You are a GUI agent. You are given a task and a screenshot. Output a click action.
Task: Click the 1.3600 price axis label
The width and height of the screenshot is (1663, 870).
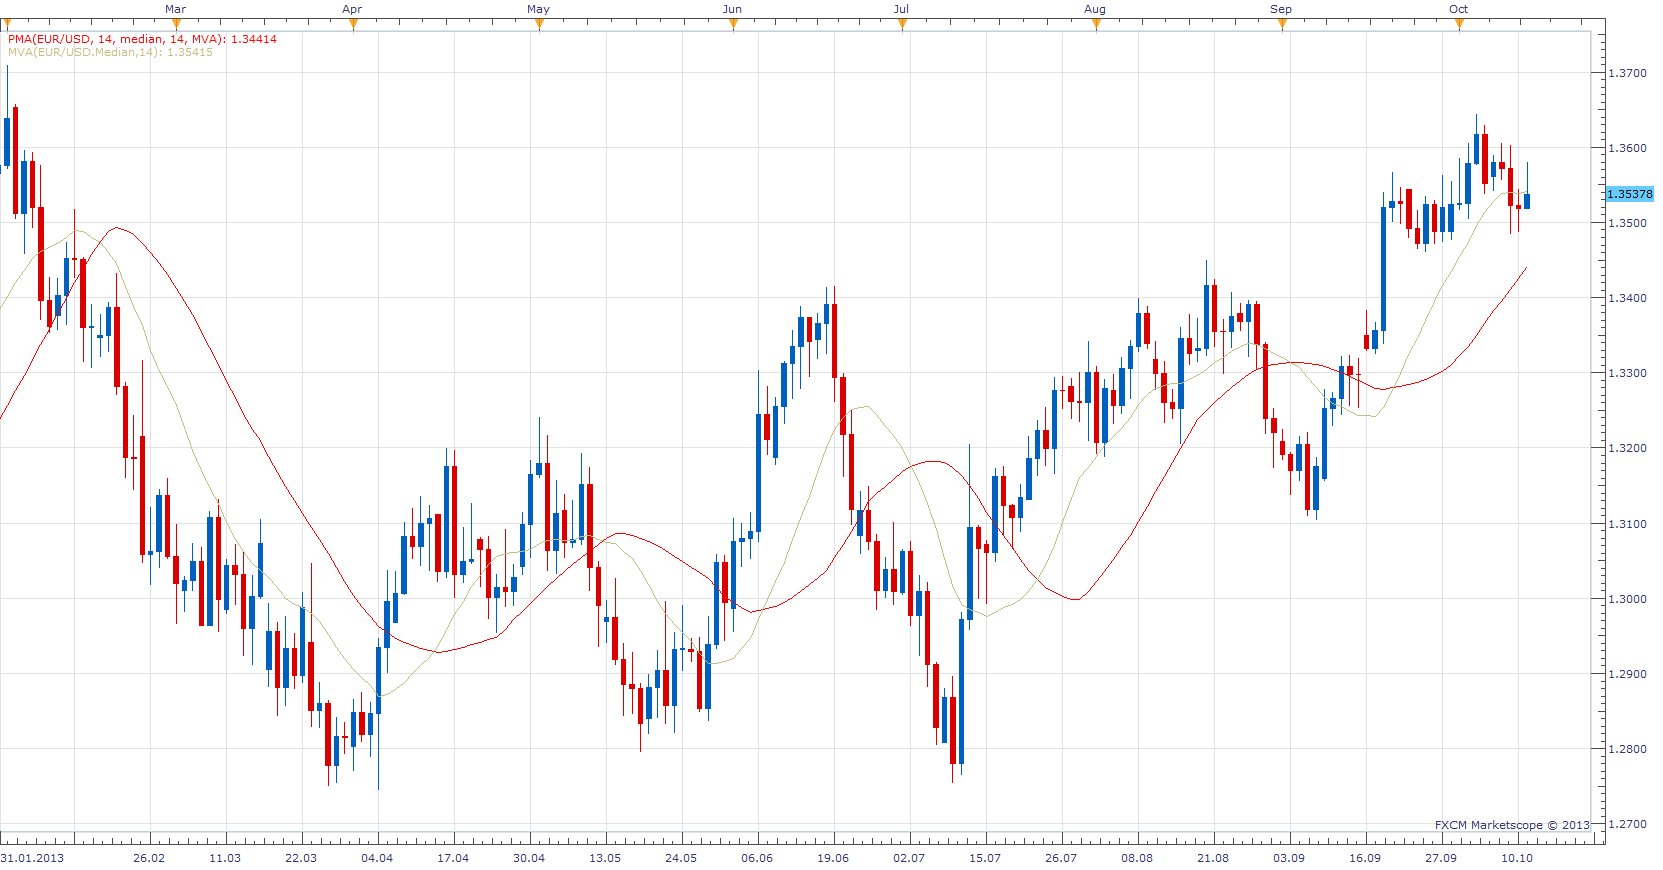pyautogui.click(x=1627, y=148)
